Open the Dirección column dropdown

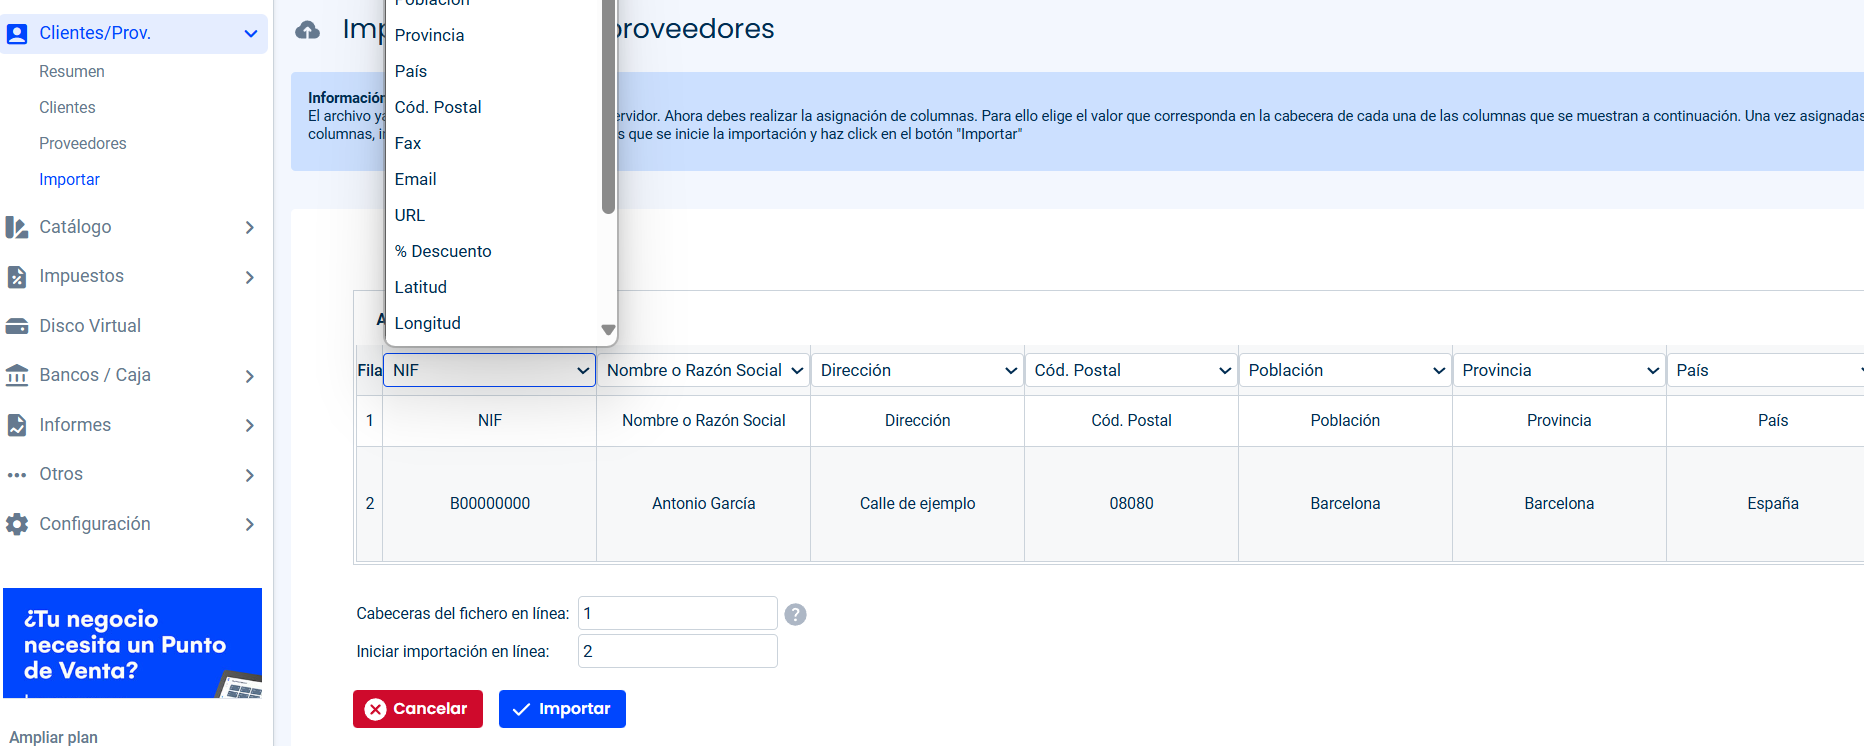pyautogui.click(x=916, y=370)
